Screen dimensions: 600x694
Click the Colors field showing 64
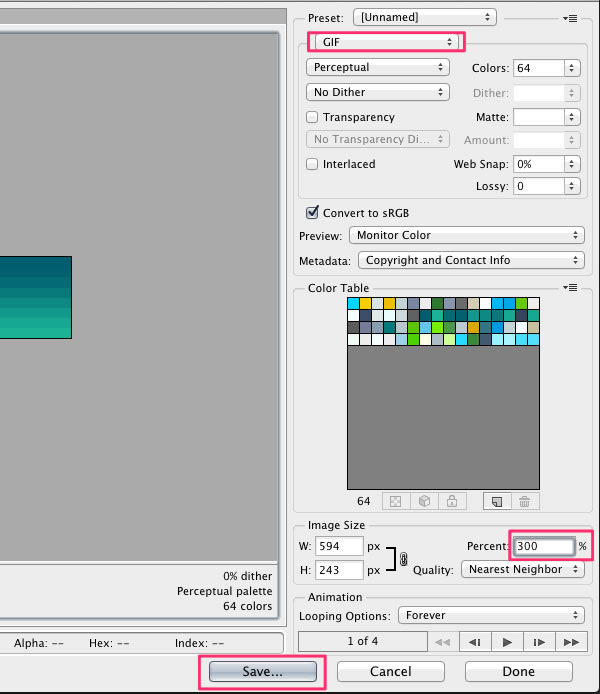coord(539,68)
